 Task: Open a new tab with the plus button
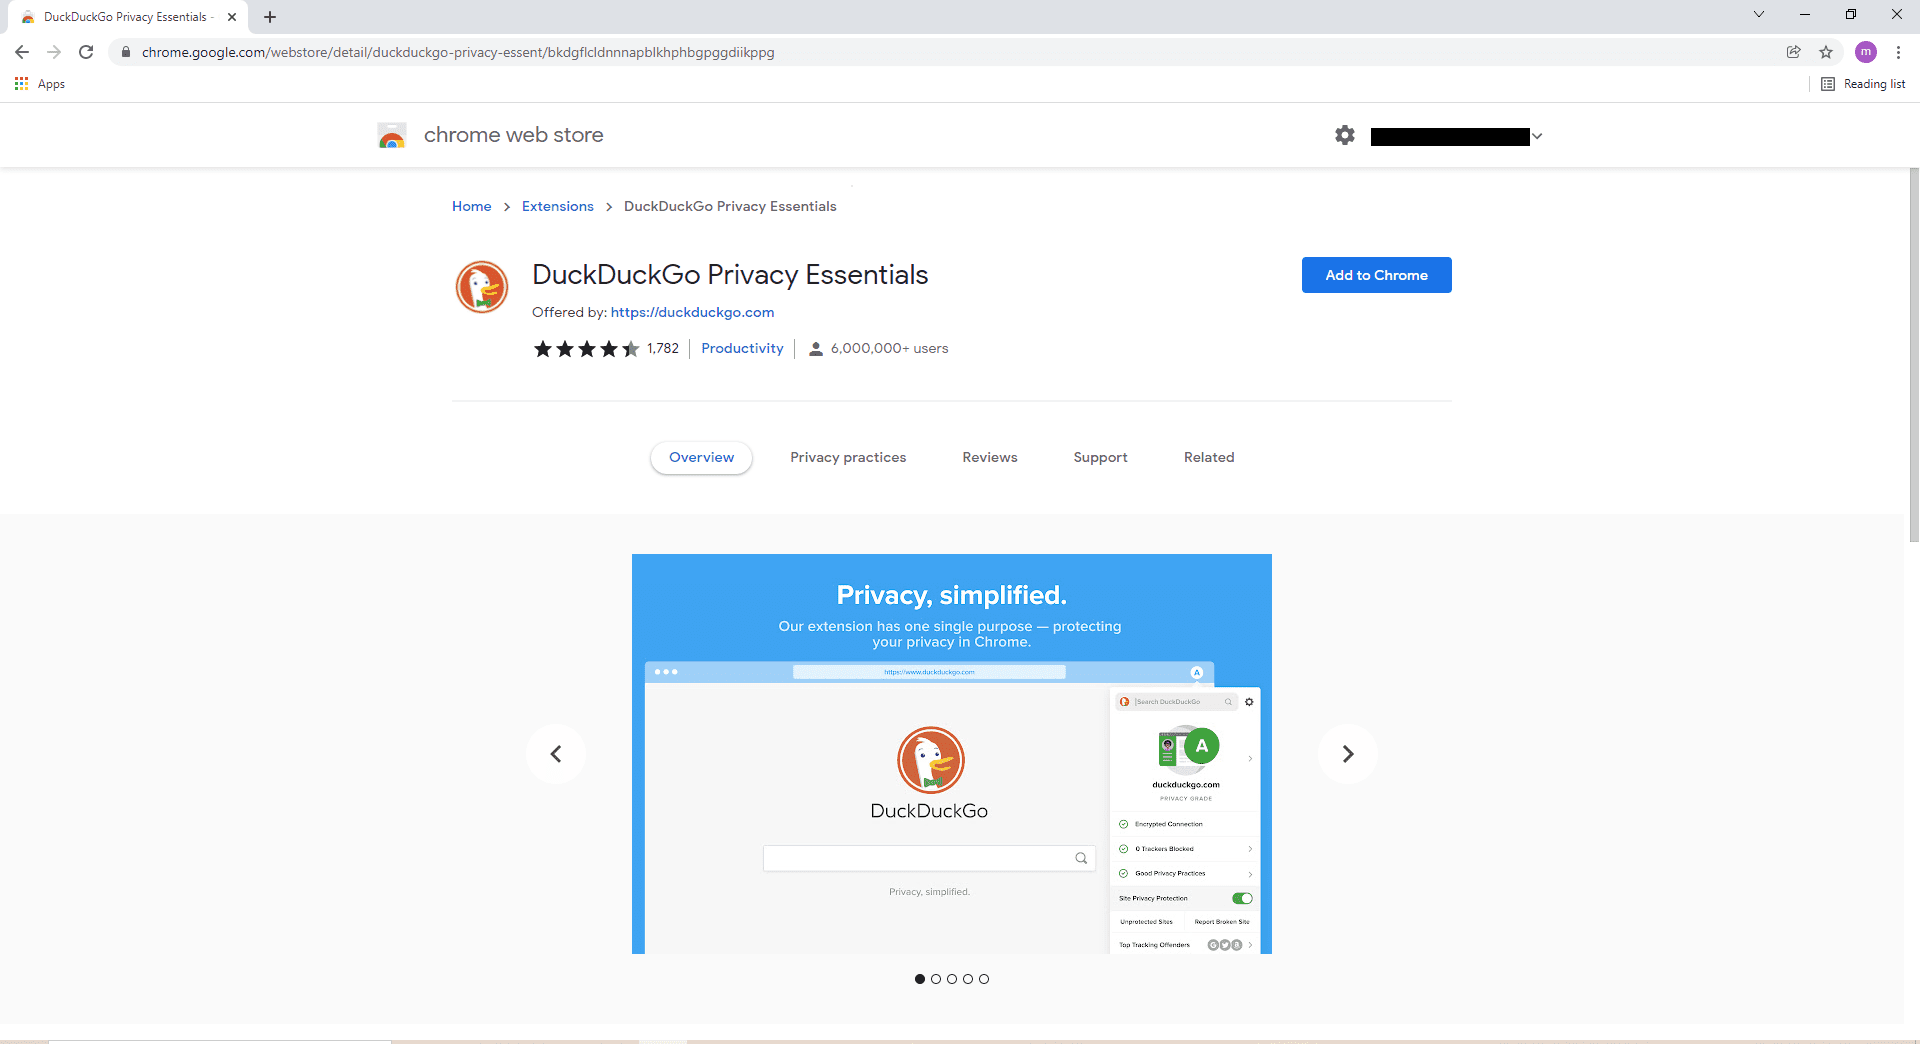(x=270, y=17)
